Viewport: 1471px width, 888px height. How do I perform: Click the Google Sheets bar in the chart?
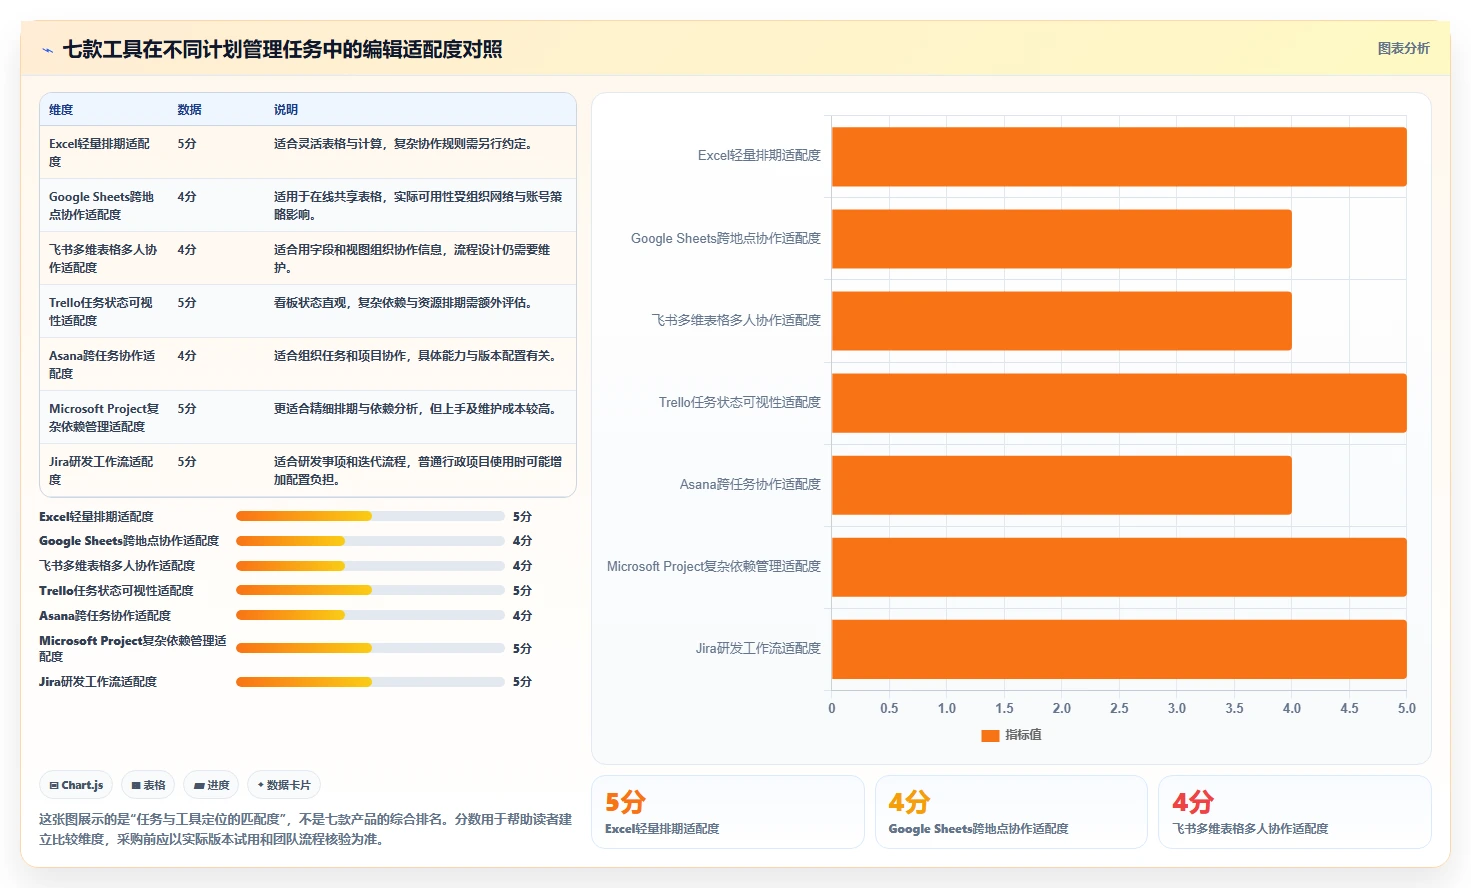(x=1062, y=239)
